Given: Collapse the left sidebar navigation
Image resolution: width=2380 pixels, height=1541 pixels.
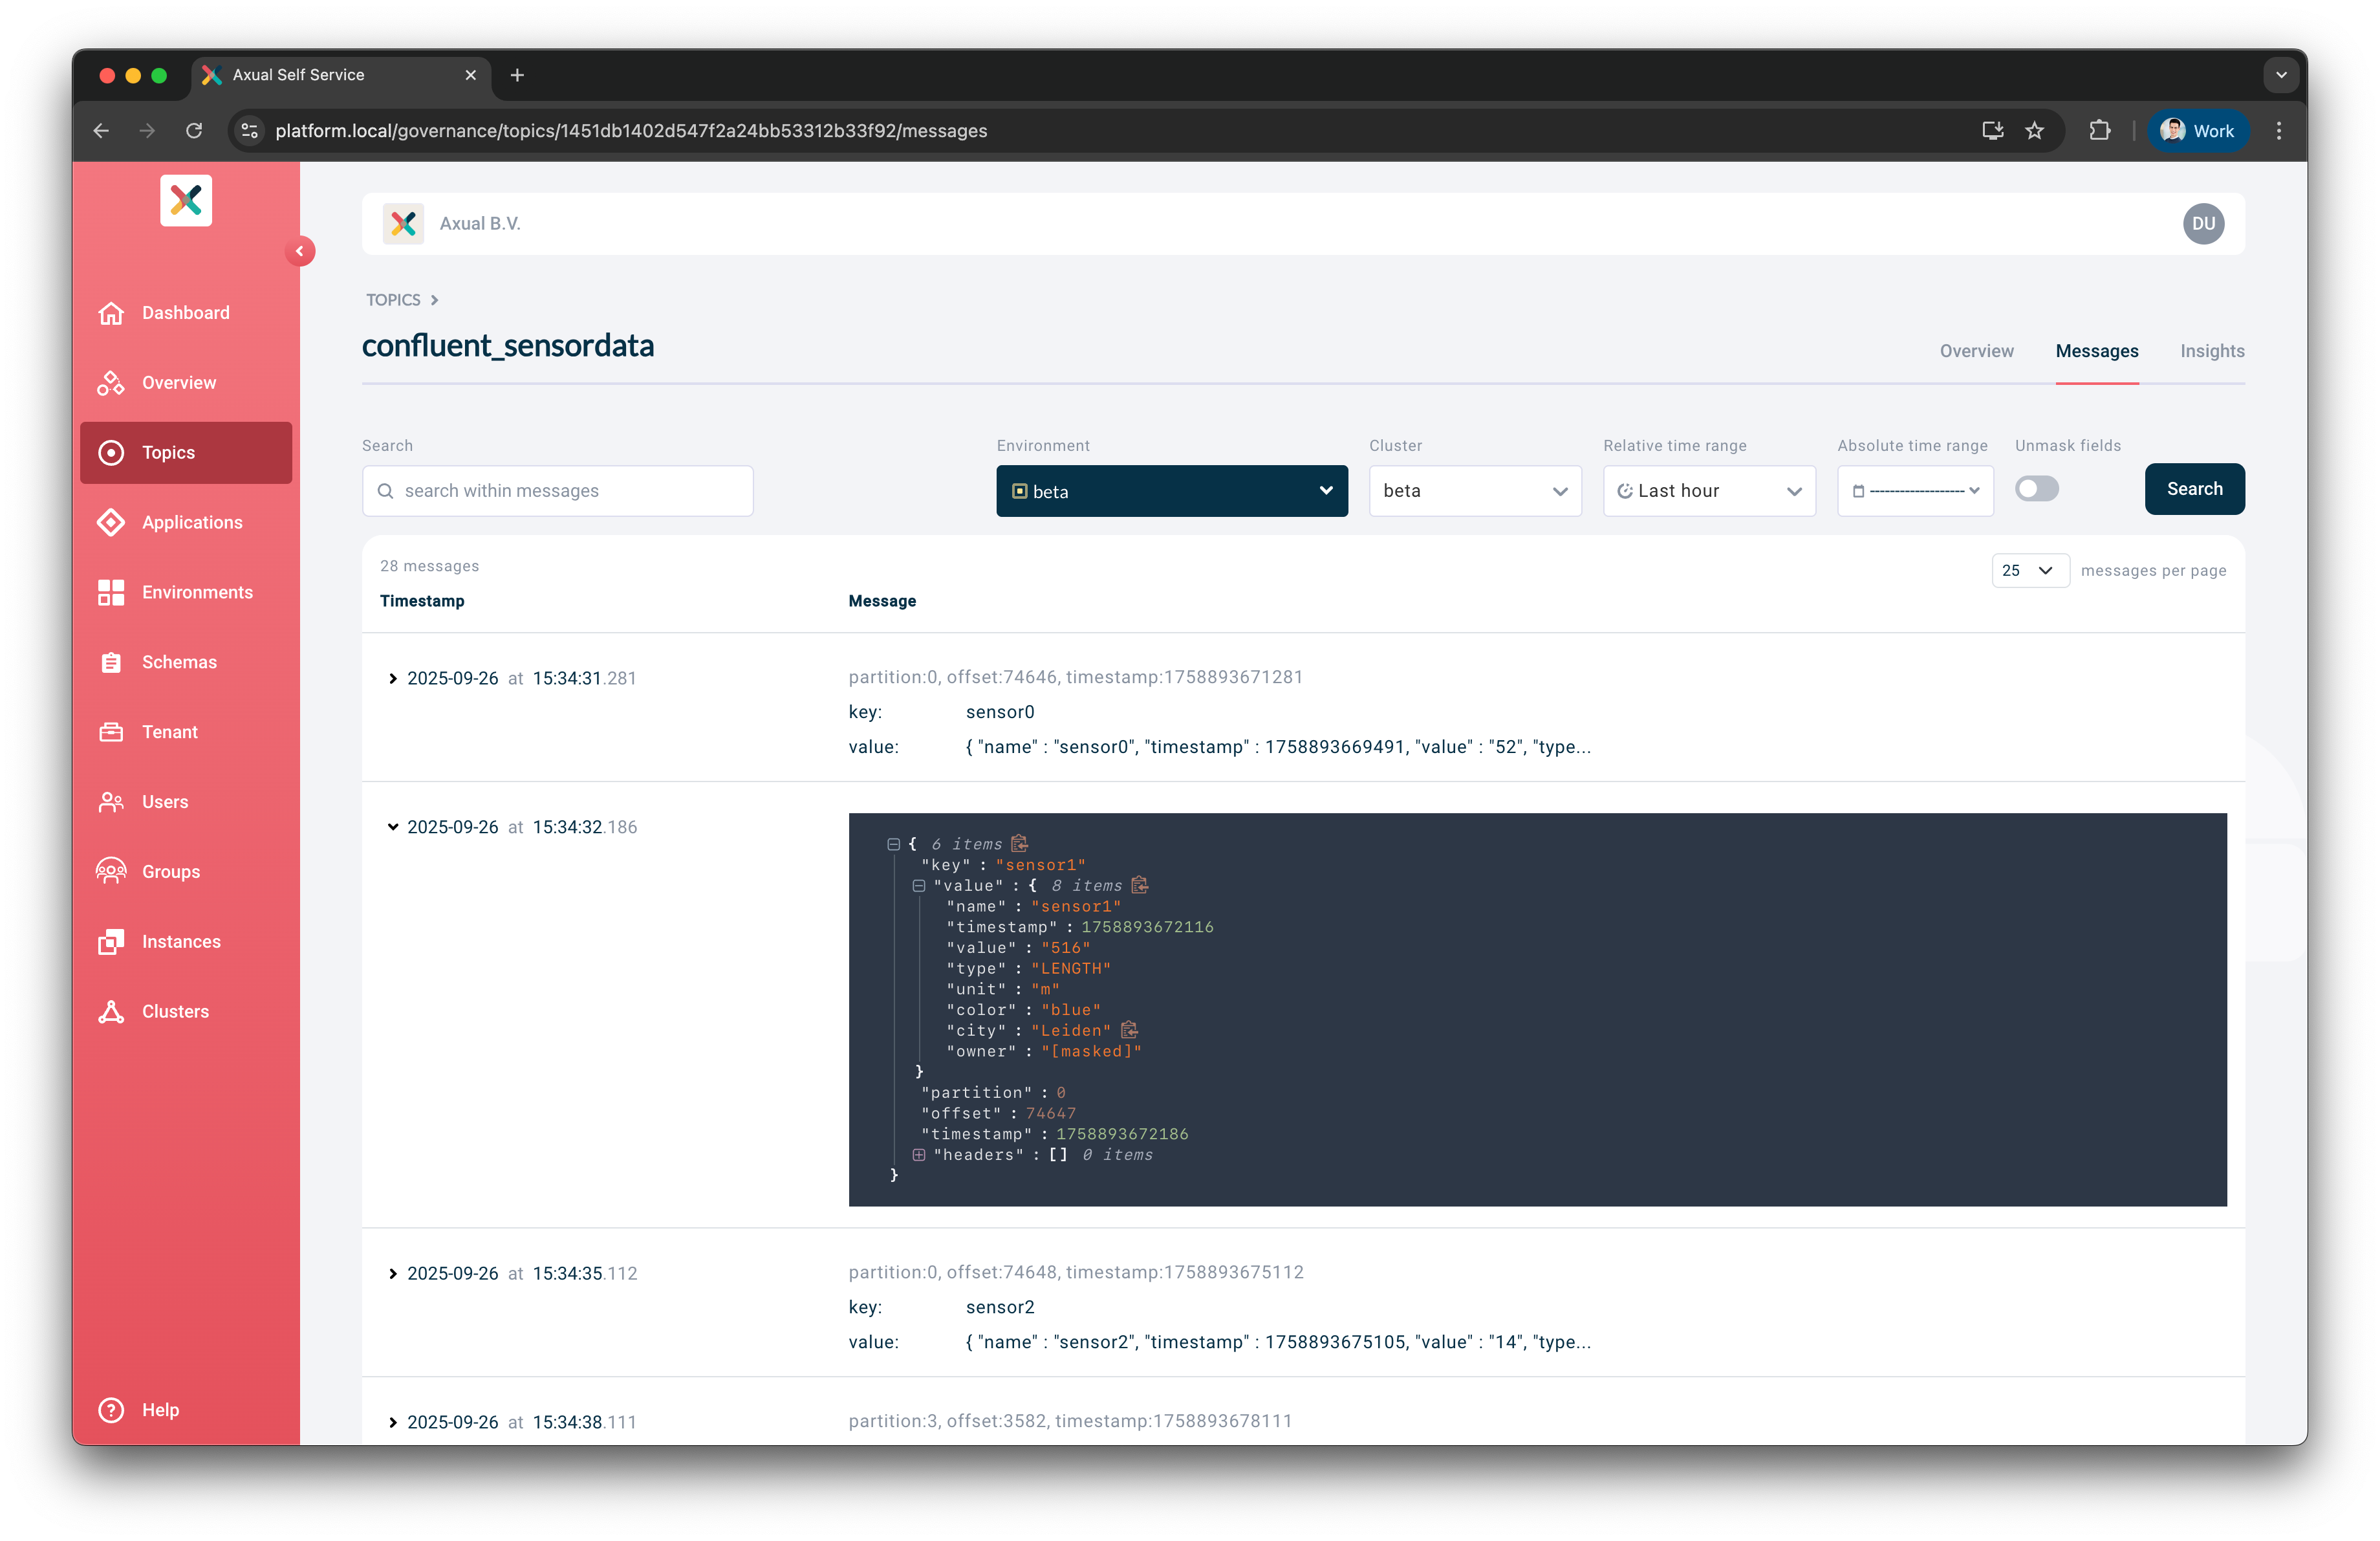Looking at the screenshot, I should (300, 251).
